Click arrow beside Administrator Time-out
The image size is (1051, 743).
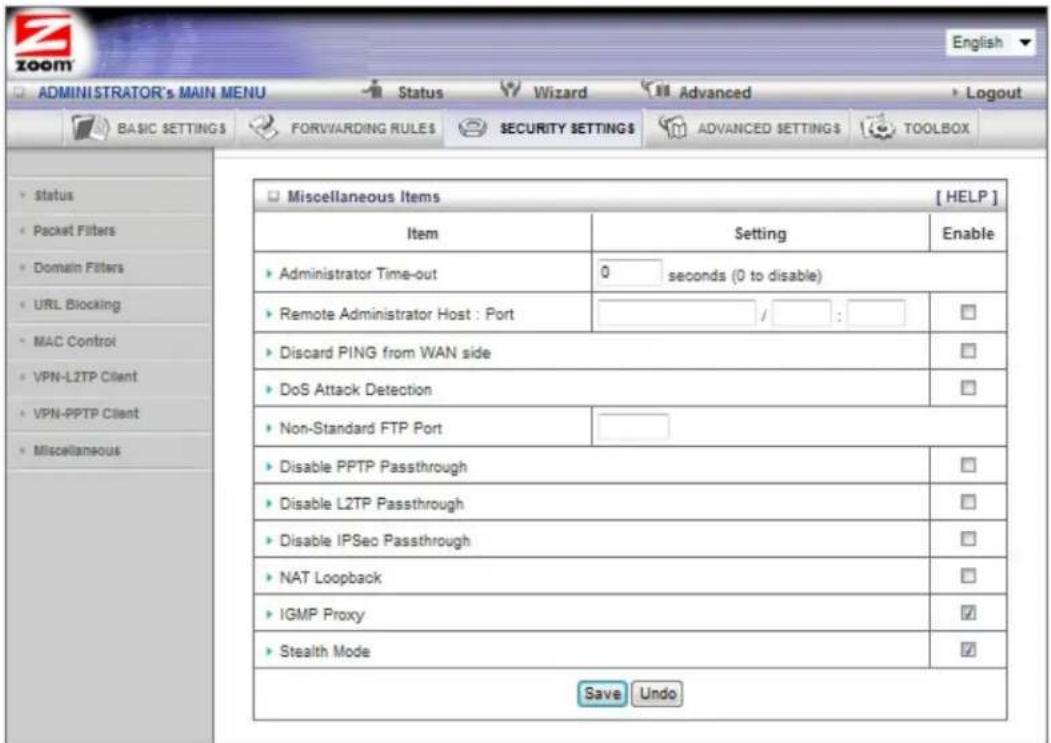click(269, 274)
